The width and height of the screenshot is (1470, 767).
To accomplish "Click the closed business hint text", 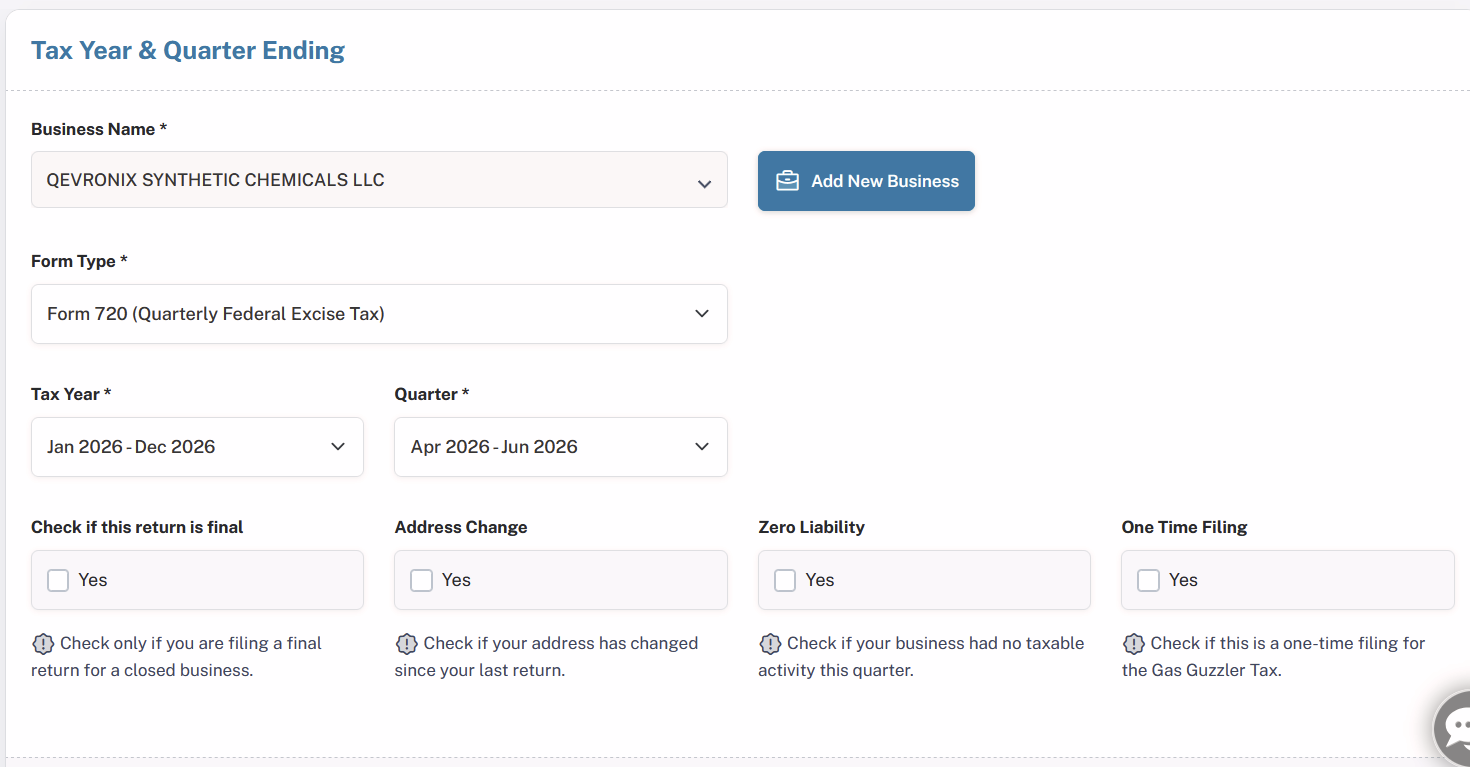I will click(176, 657).
